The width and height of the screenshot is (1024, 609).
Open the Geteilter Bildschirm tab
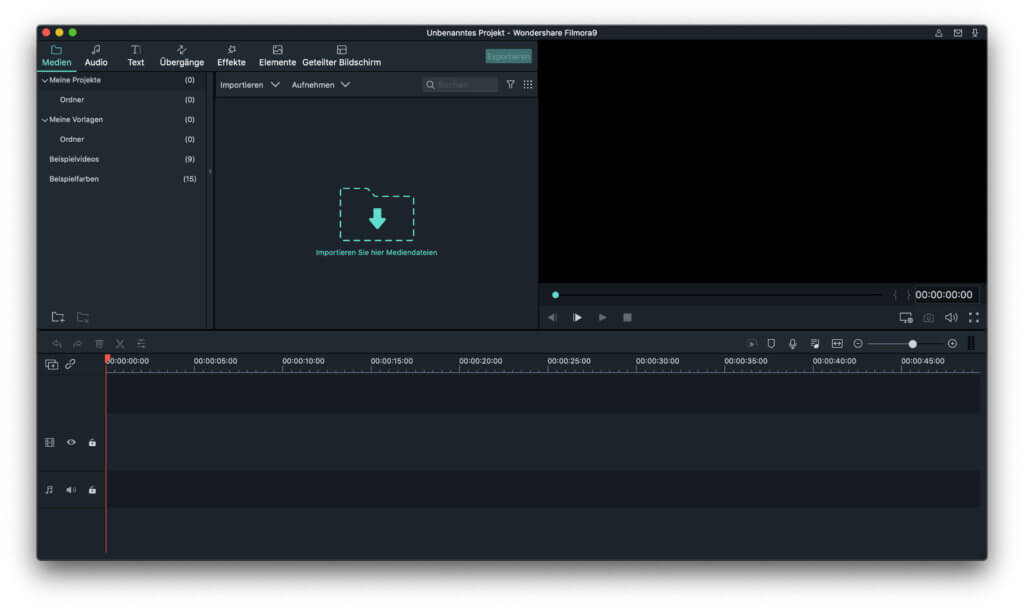(341, 56)
